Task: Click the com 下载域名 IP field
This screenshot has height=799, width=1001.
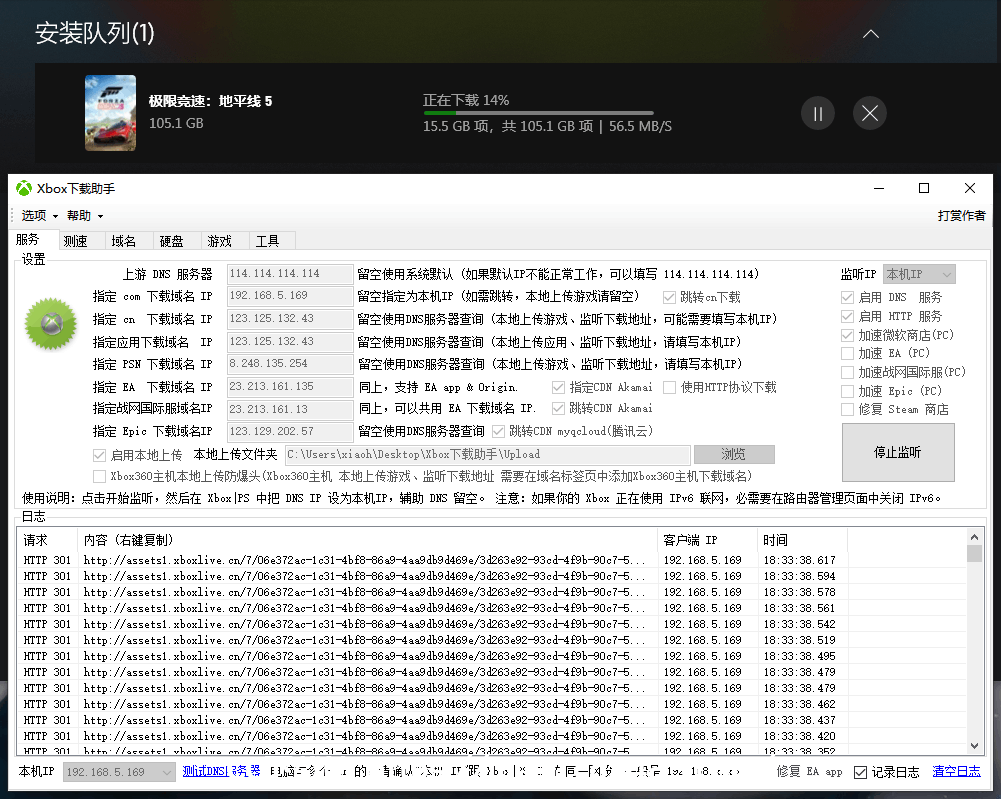Action: 290,296
